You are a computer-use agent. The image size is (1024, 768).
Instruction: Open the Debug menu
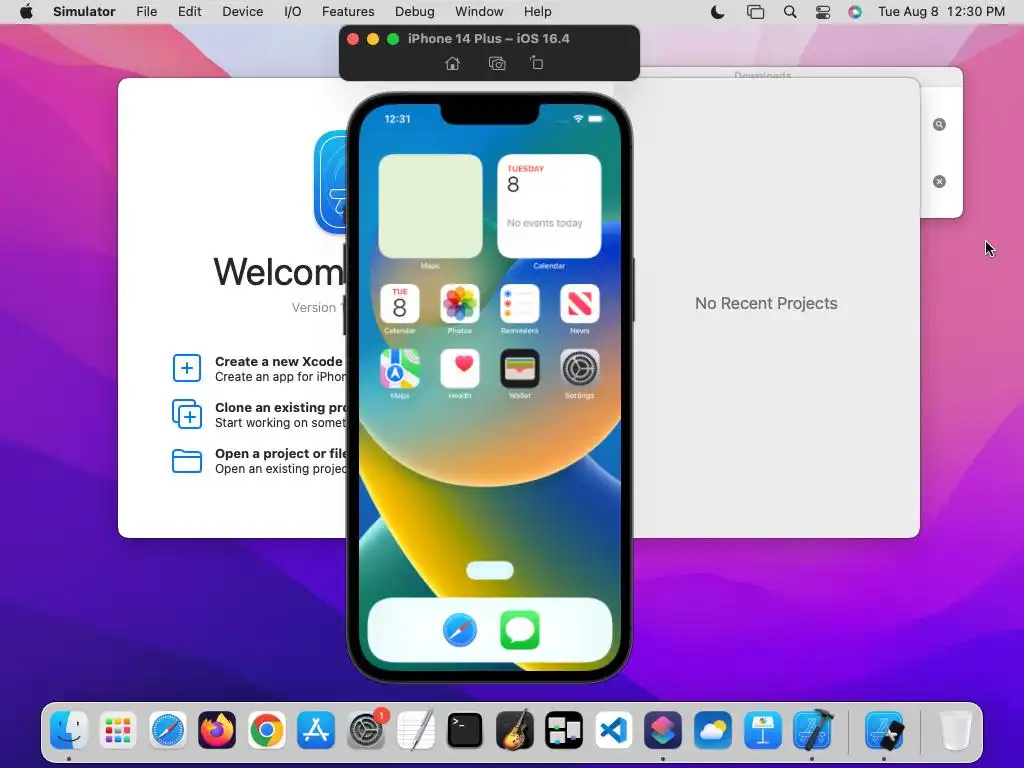(415, 12)
